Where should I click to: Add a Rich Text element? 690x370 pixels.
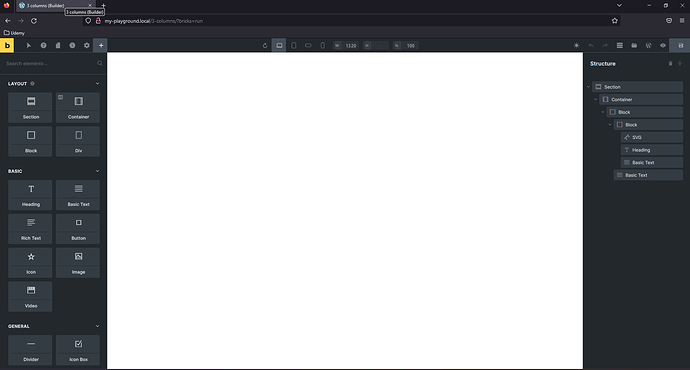click(30, 229)
